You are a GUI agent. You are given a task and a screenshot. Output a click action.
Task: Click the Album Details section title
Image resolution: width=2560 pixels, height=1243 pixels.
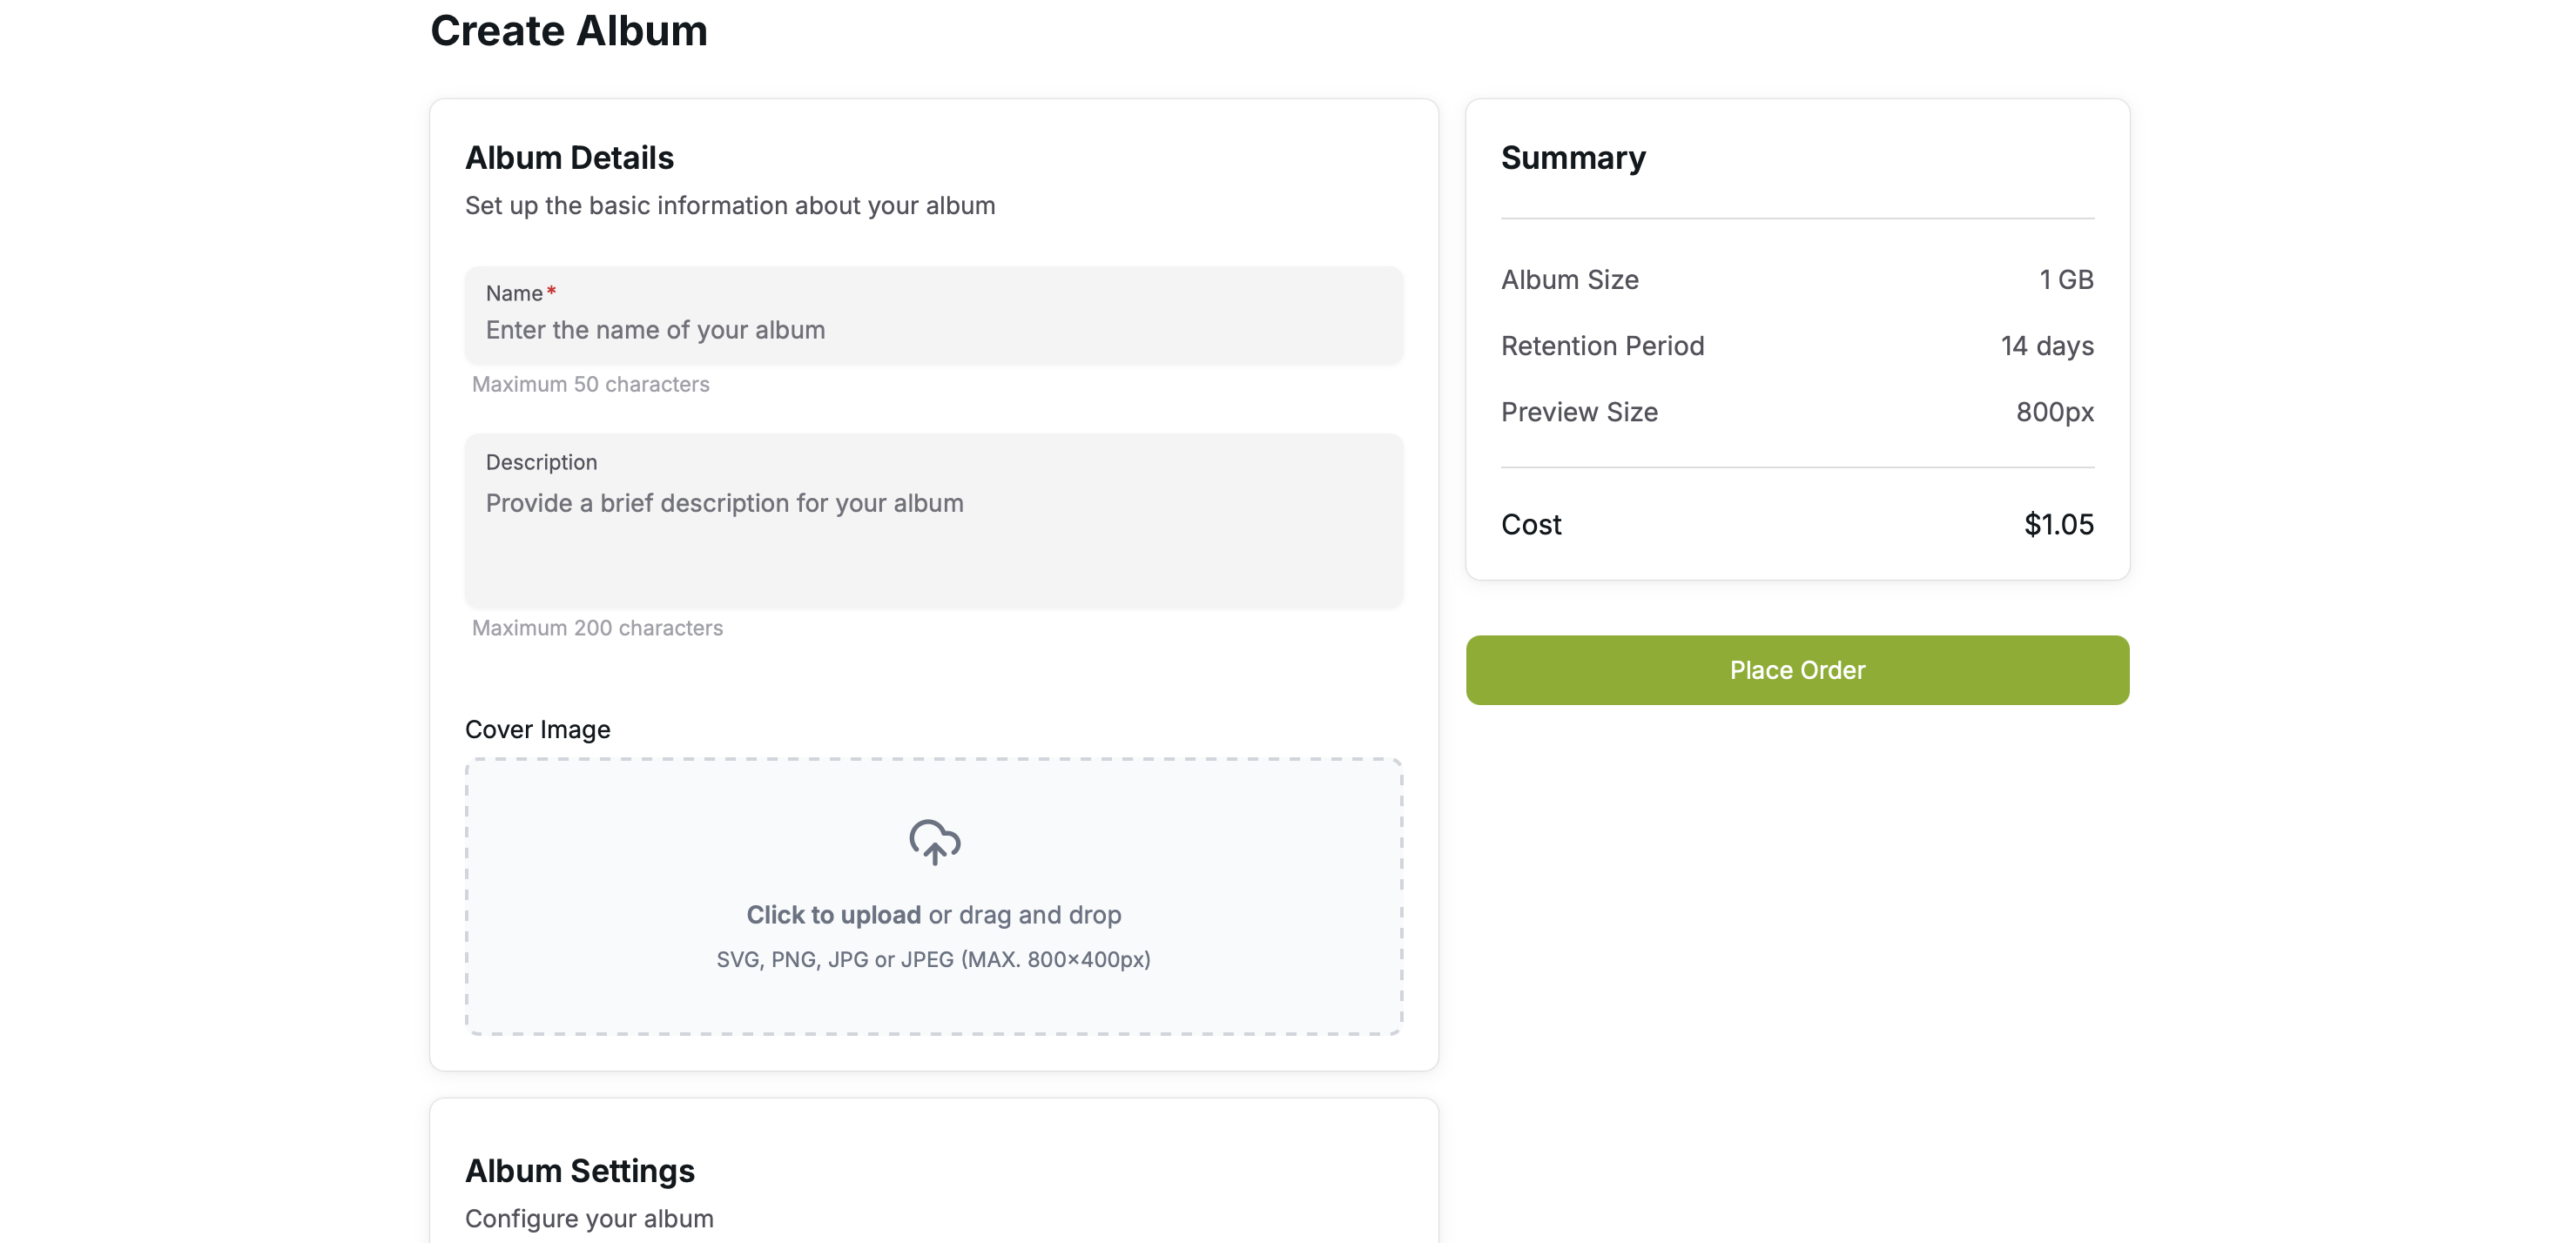[x=569, y=158]
